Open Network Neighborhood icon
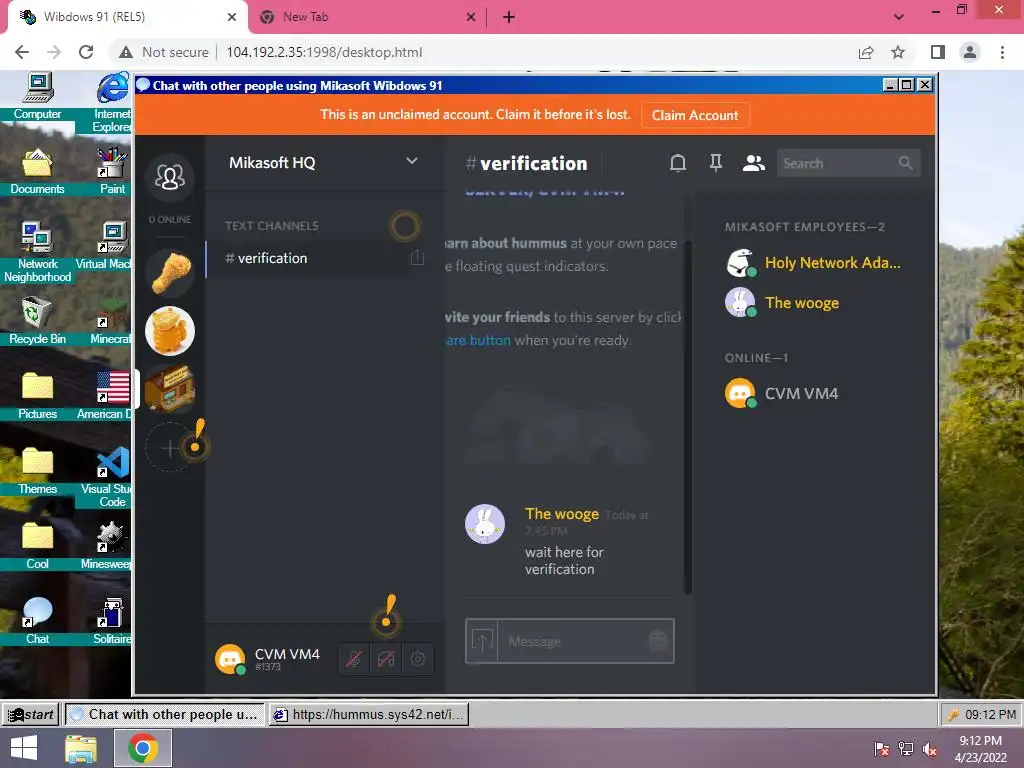The width and height of the screenshot is (1024, 768). (37, 253)
